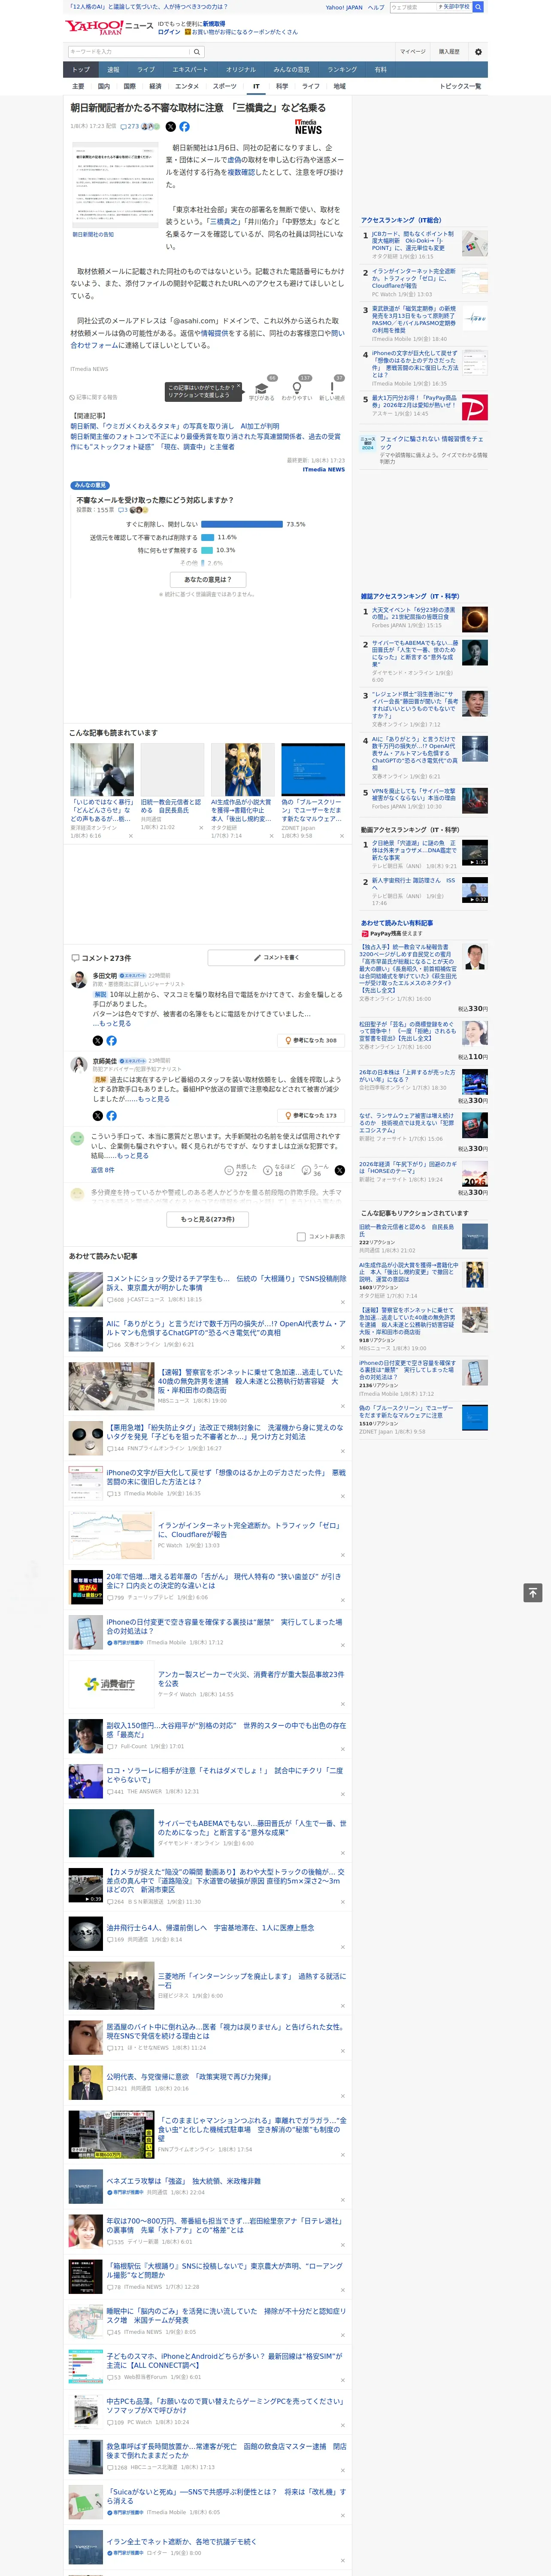Screen dimensions: 551x2576
Task: Expand もっと見る in 多田文明 comment
Action: click(114, 1023)
